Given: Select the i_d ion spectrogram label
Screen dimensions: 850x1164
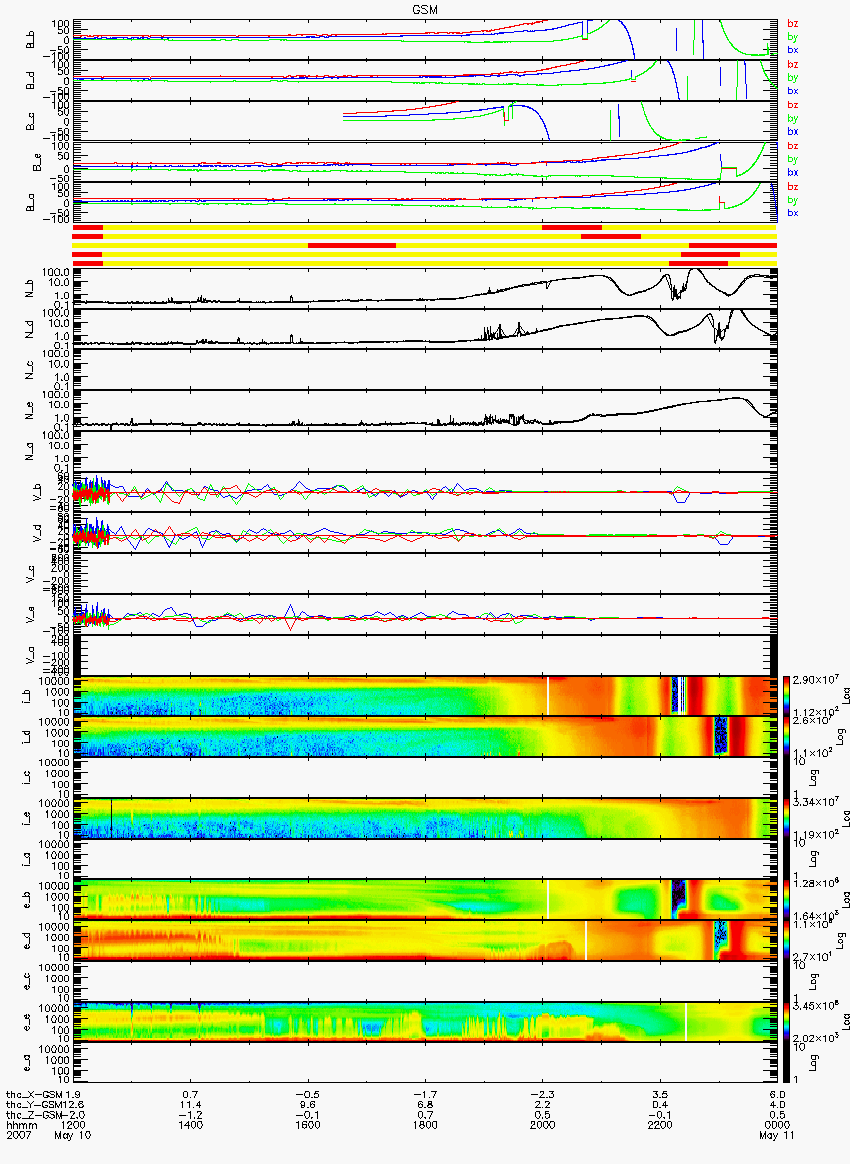Looking at the screenshot, I should point(28,738).
